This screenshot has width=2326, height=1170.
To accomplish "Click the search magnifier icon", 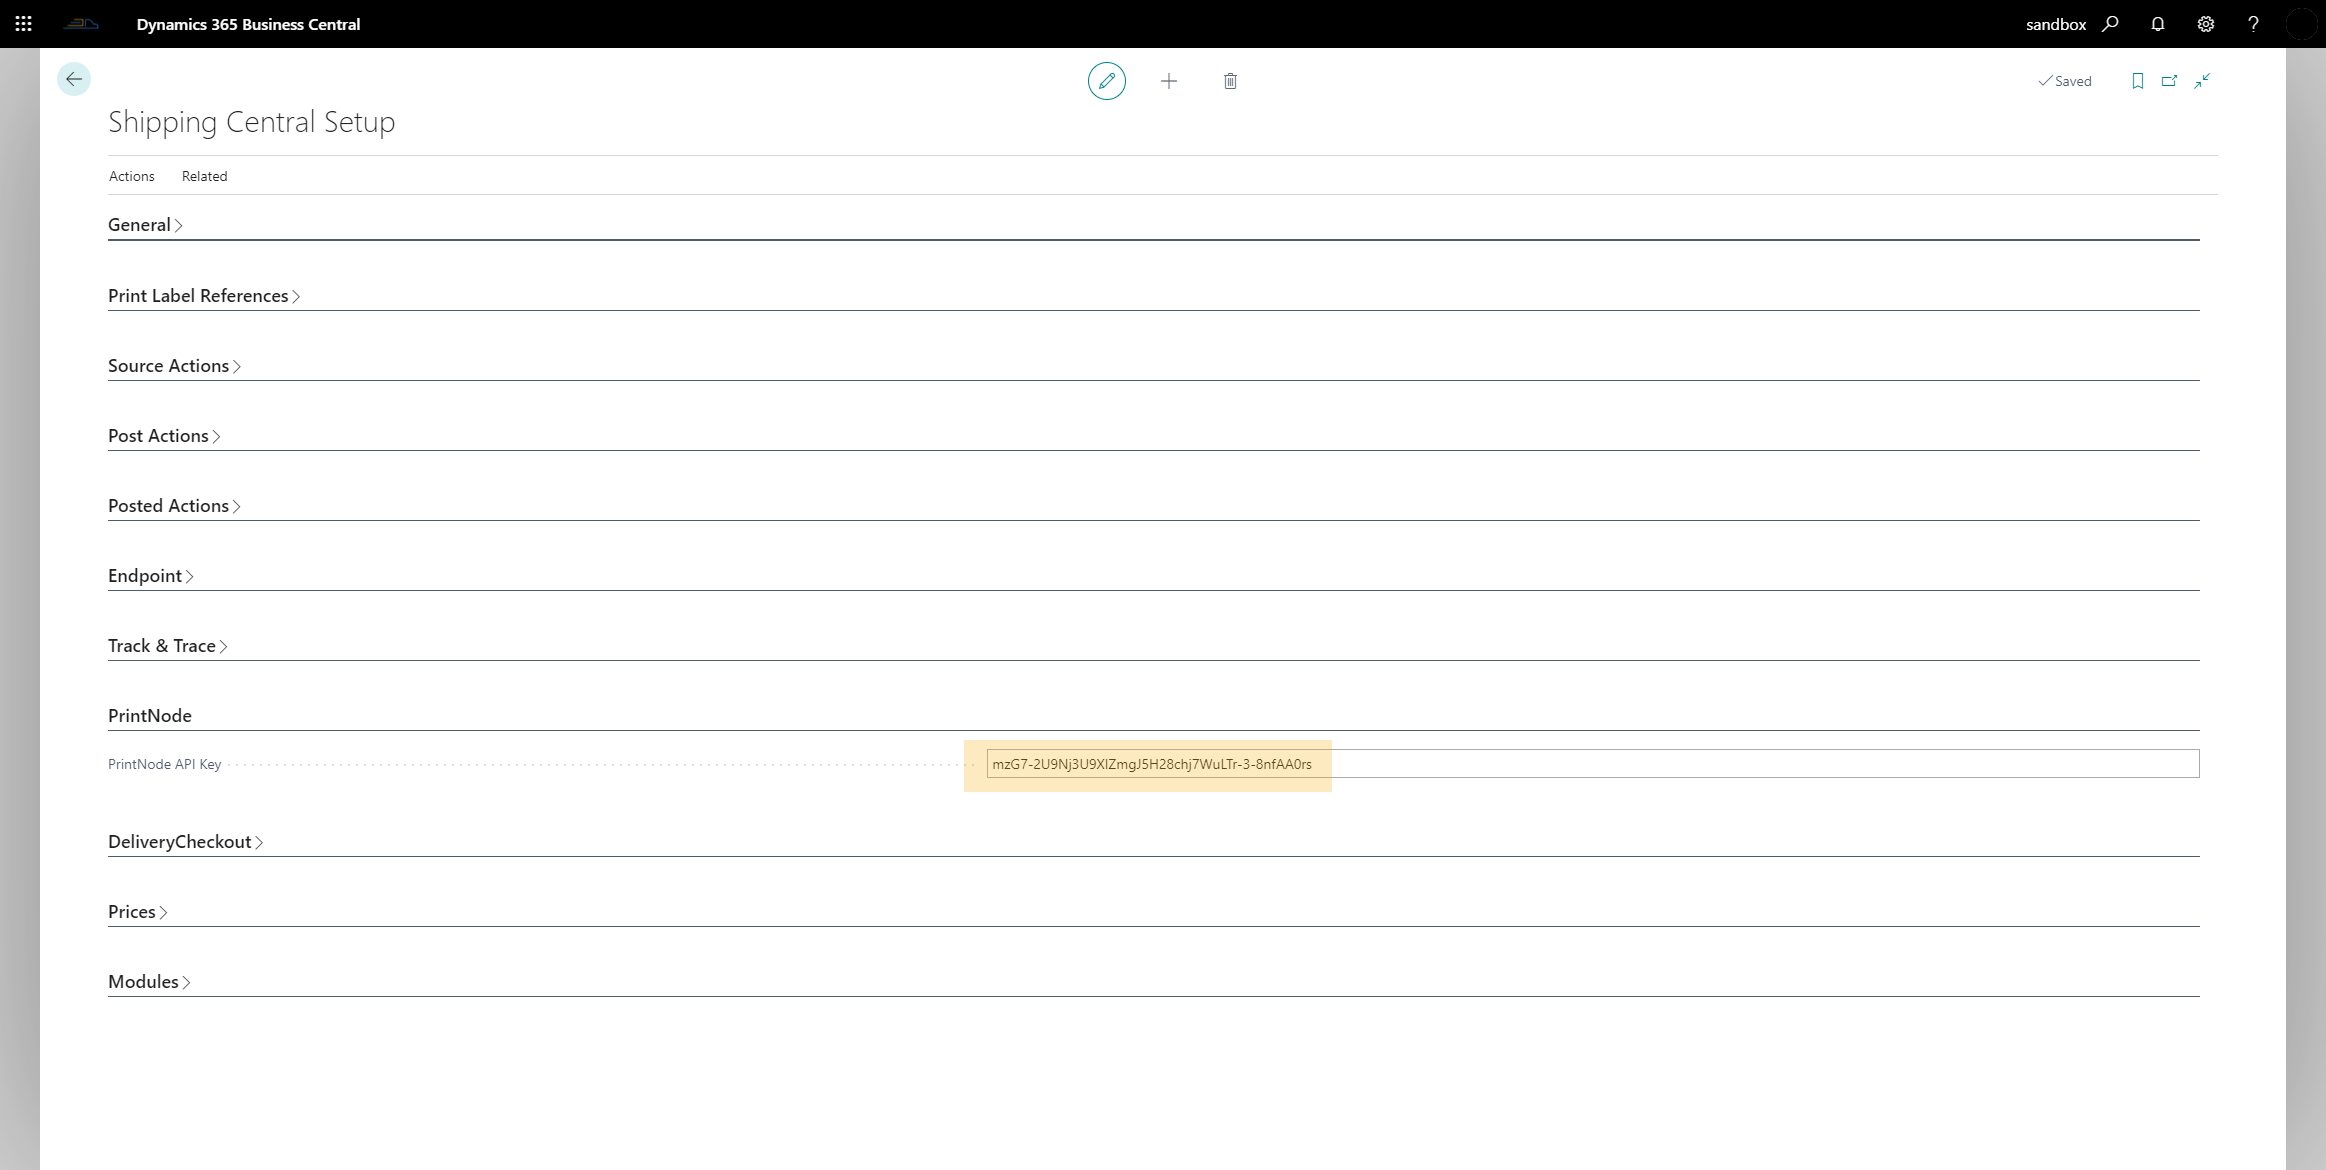I will point(2110,24).
